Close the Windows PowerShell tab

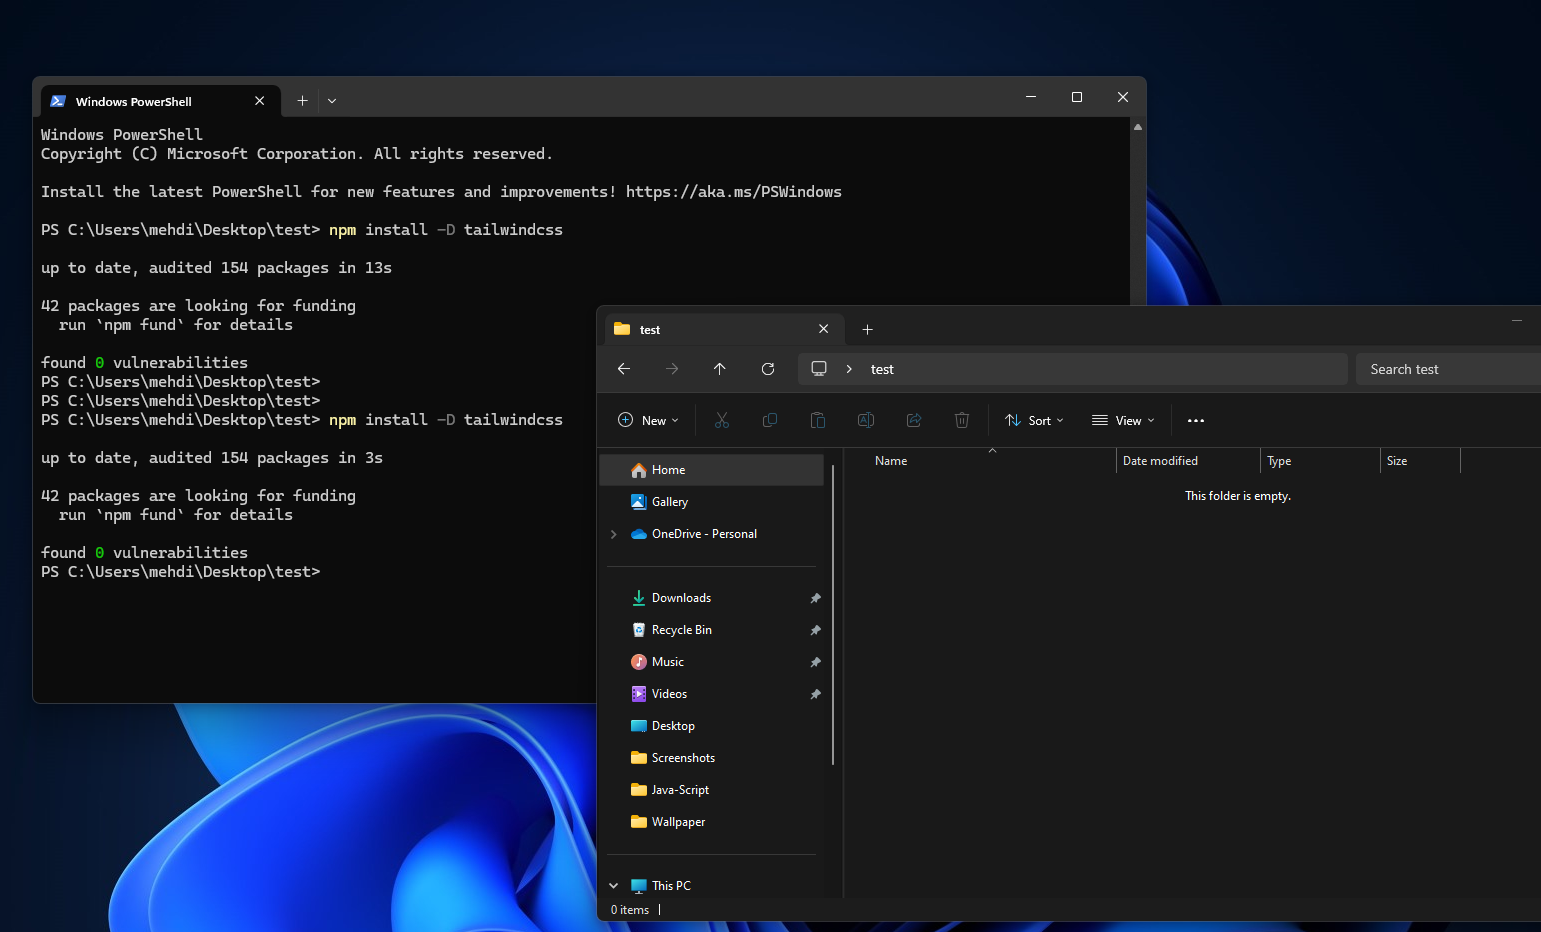pos(260,101)
